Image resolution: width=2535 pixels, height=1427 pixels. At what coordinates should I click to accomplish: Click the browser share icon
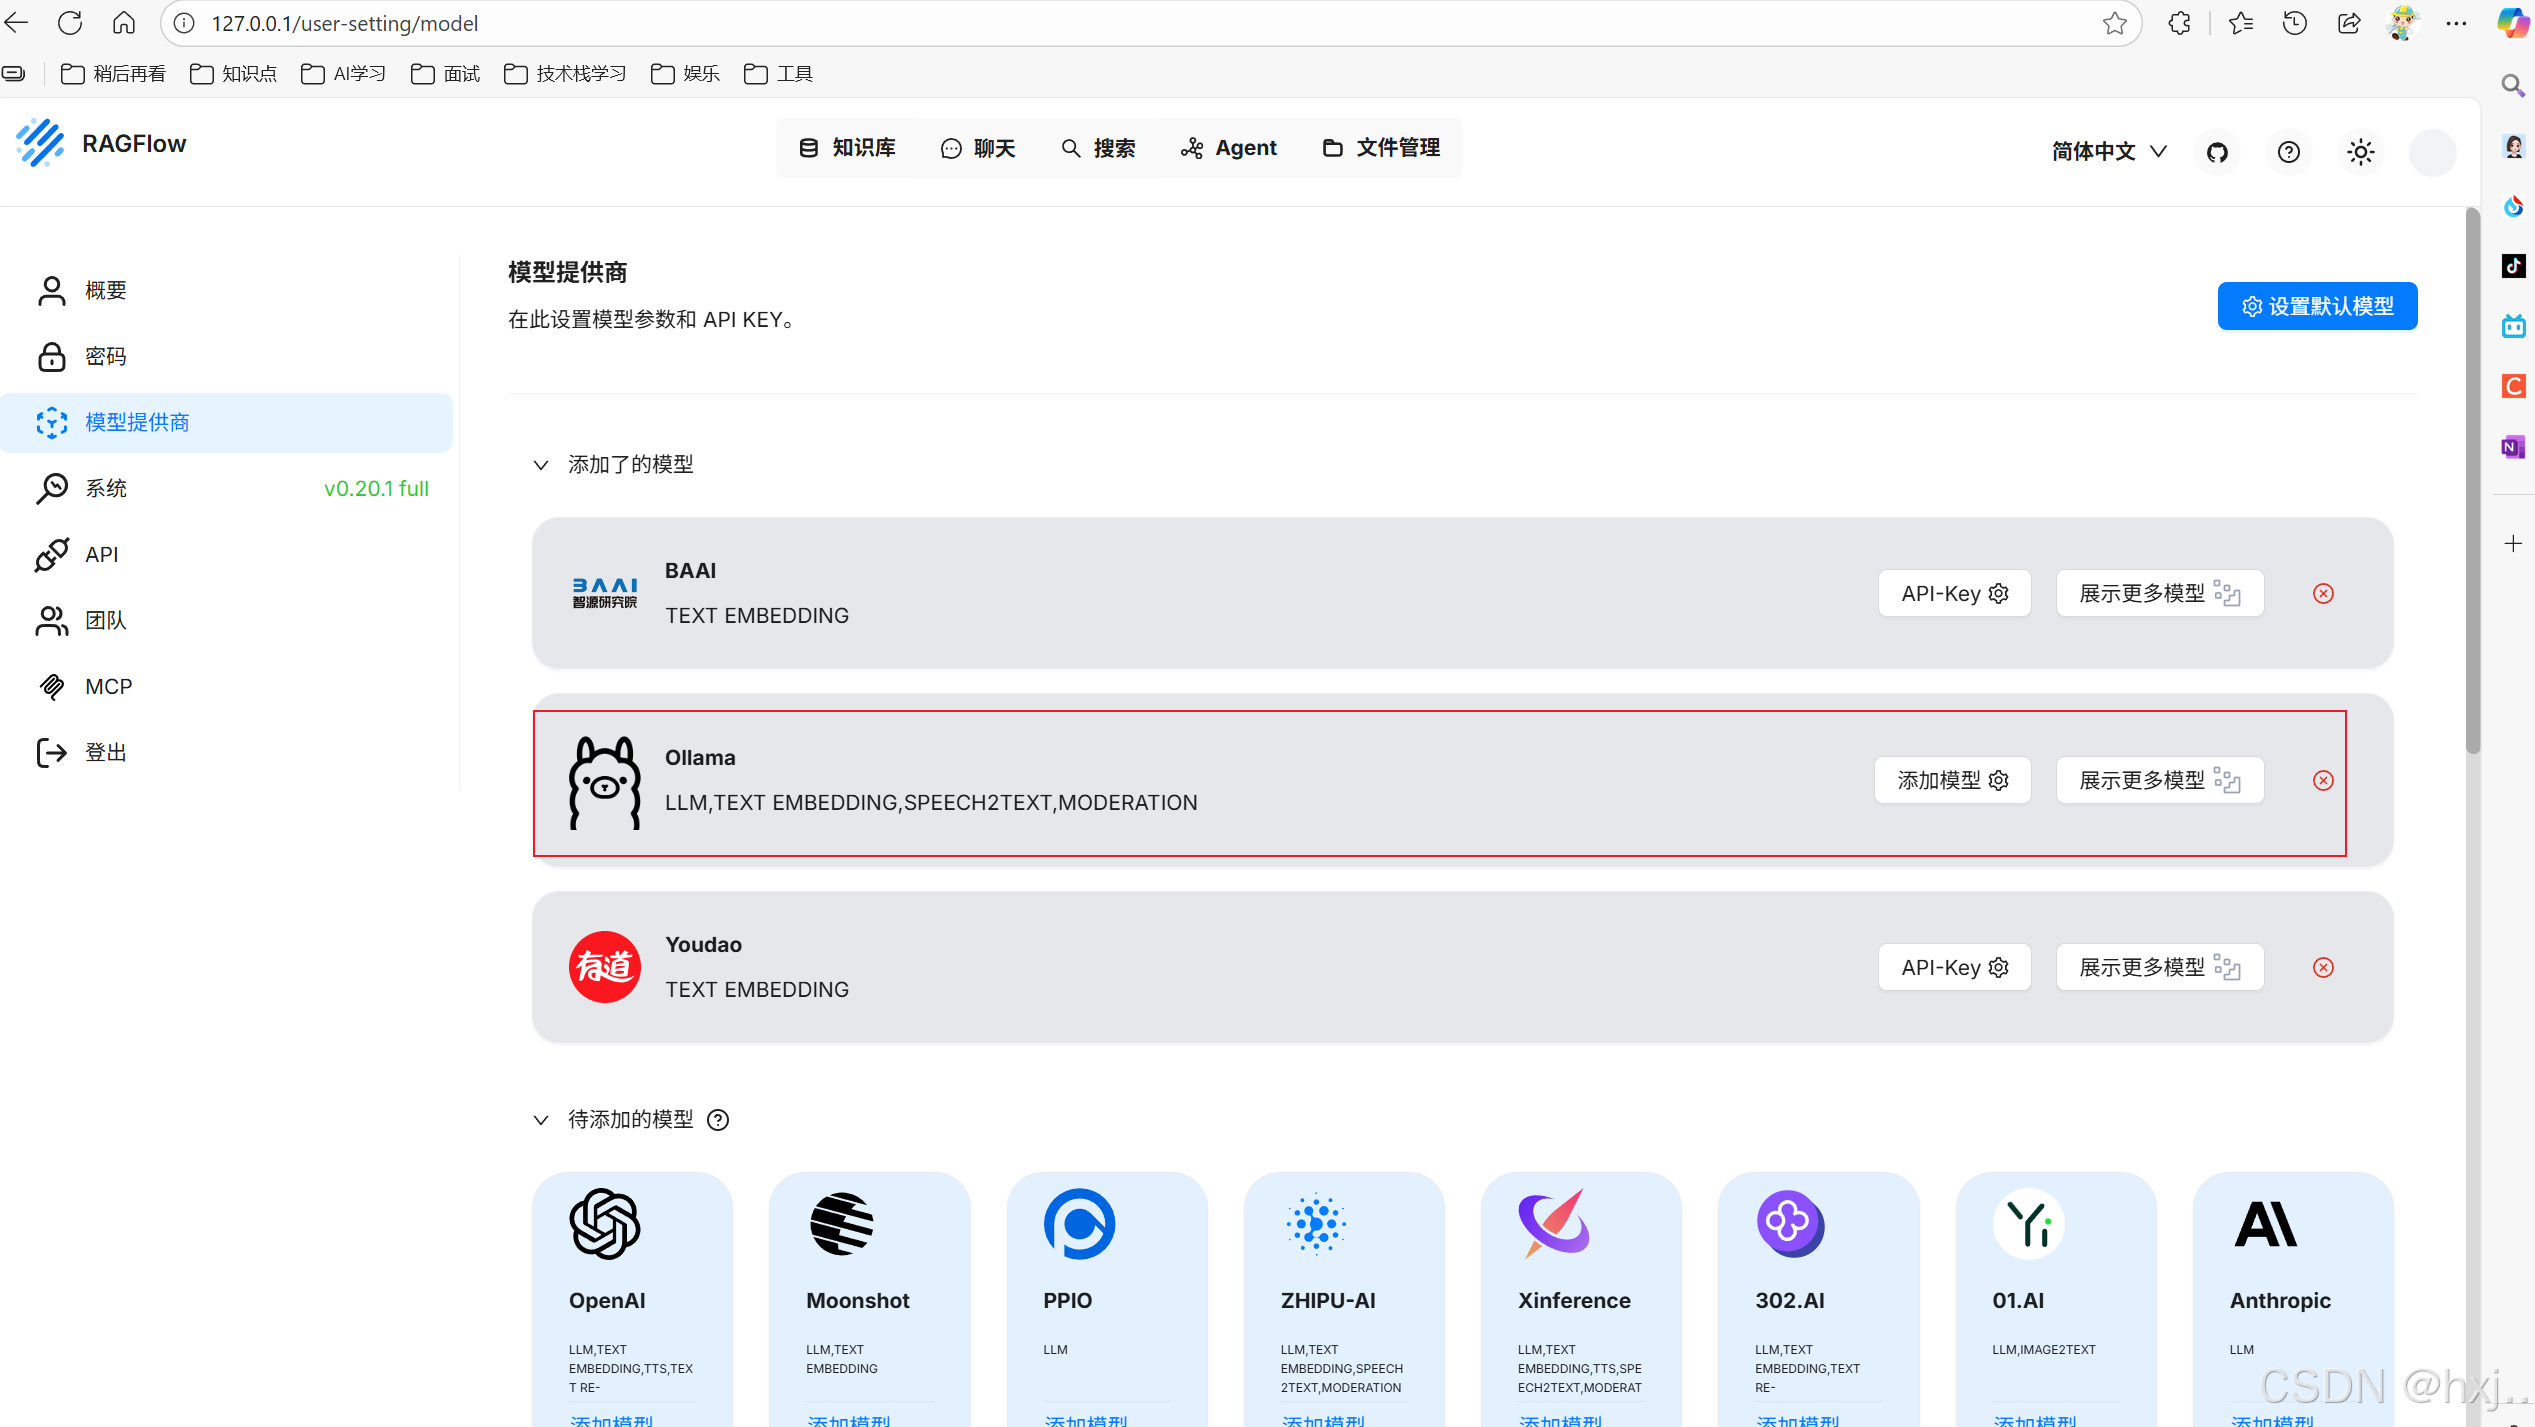tap(2349, 23)
